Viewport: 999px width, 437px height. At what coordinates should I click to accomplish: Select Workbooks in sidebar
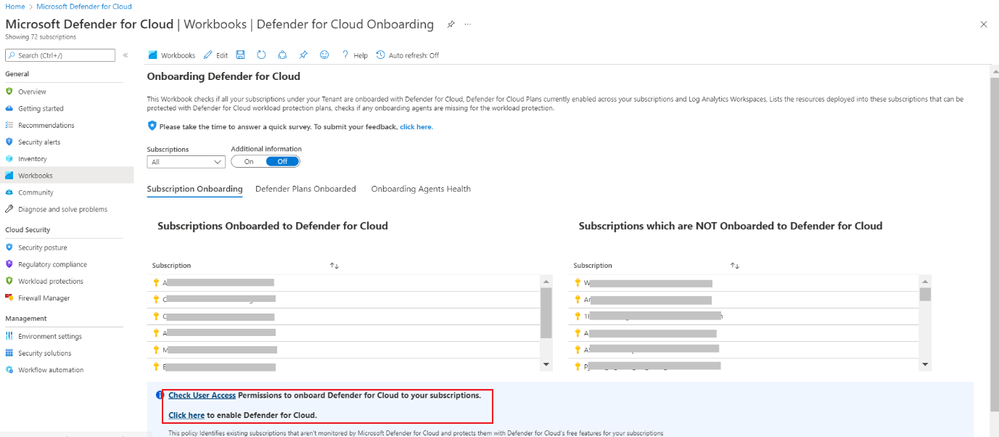(66, 175)
